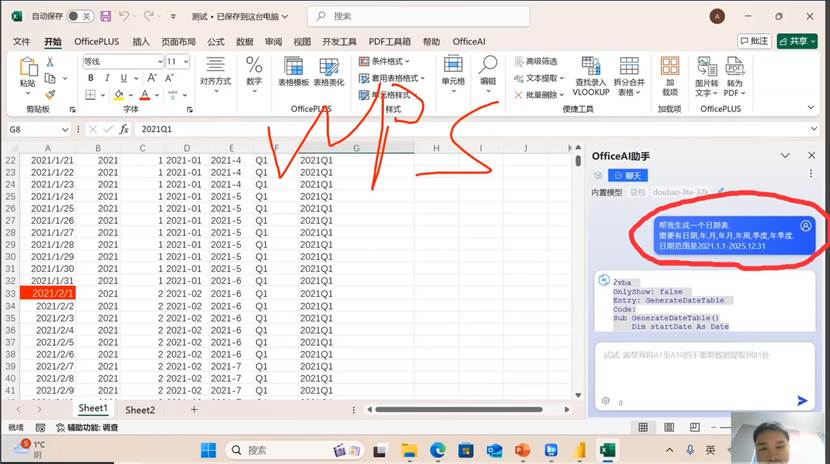Click the 共享 share button
The image size is (830, 464).
pos(797,41)
